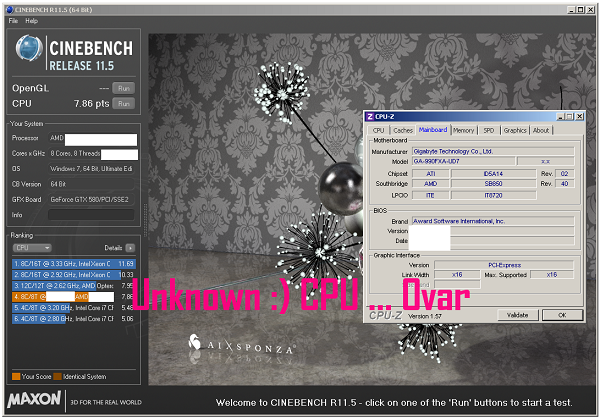Click the Your Score orange legend swatch
The height and width of the screenshot is (419, 600).
pyautogui.click(x=16, y=377)
